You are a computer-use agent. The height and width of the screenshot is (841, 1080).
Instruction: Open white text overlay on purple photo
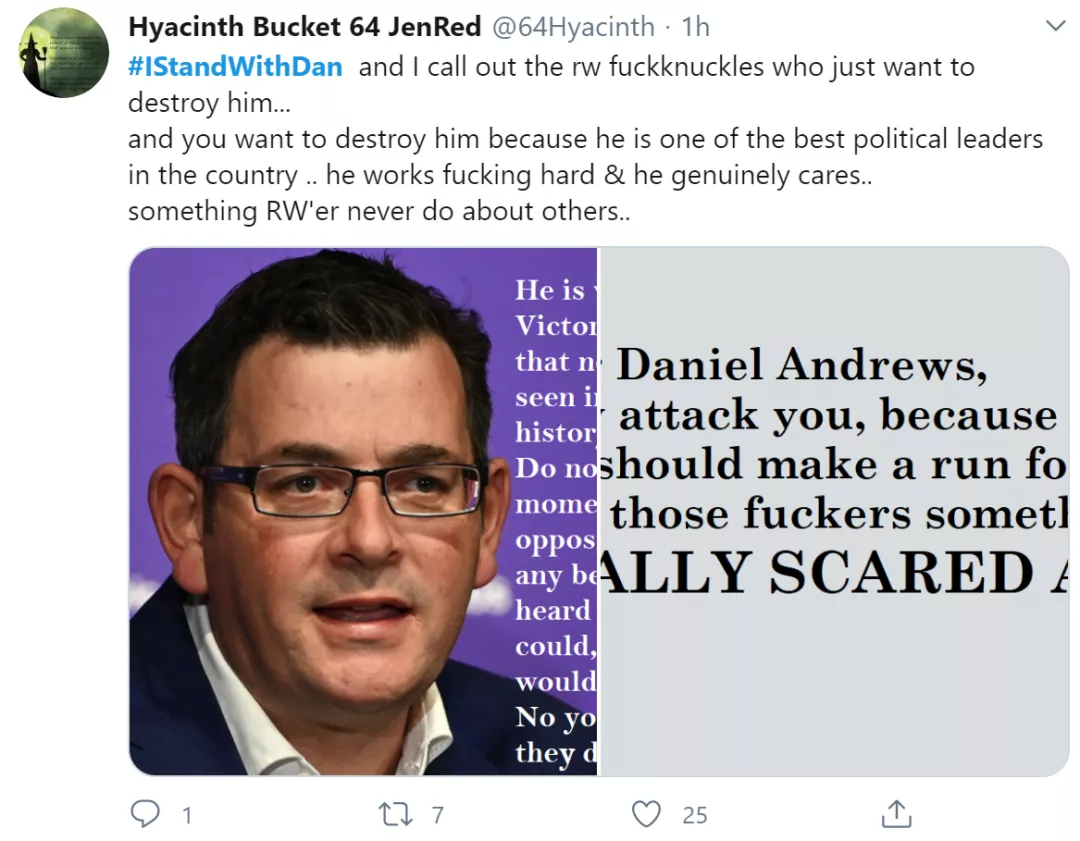coord(555,521)
